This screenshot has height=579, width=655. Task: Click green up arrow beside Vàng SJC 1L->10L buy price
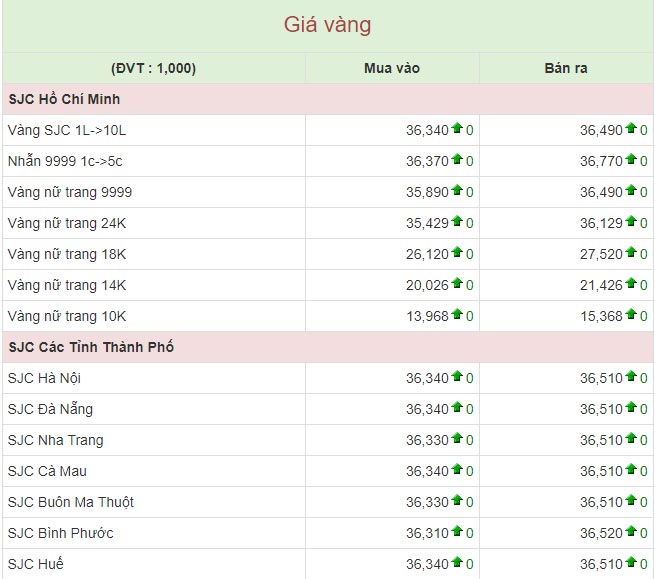tap(457, 129)
